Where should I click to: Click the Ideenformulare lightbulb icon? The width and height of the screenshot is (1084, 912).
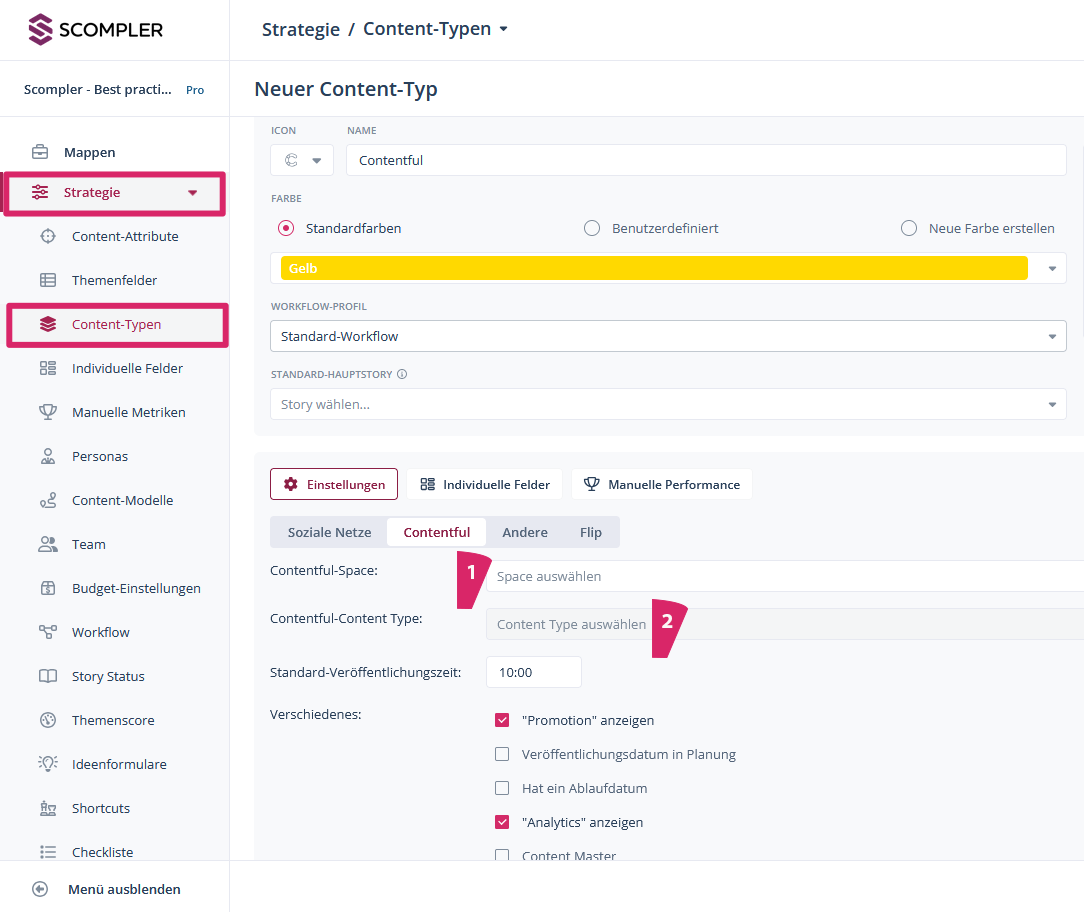click(x=48, y=765)
